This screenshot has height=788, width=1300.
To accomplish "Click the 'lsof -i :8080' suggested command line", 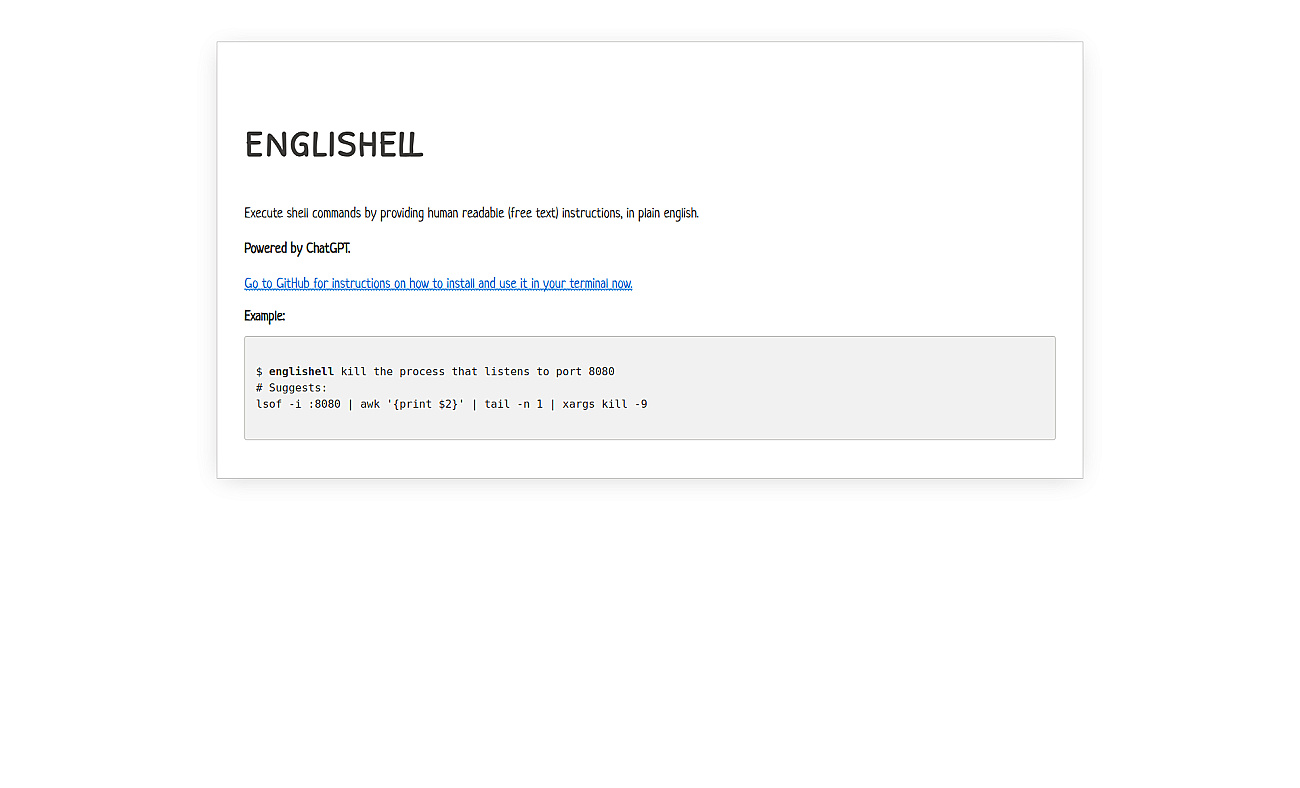I will coord(451,404).
